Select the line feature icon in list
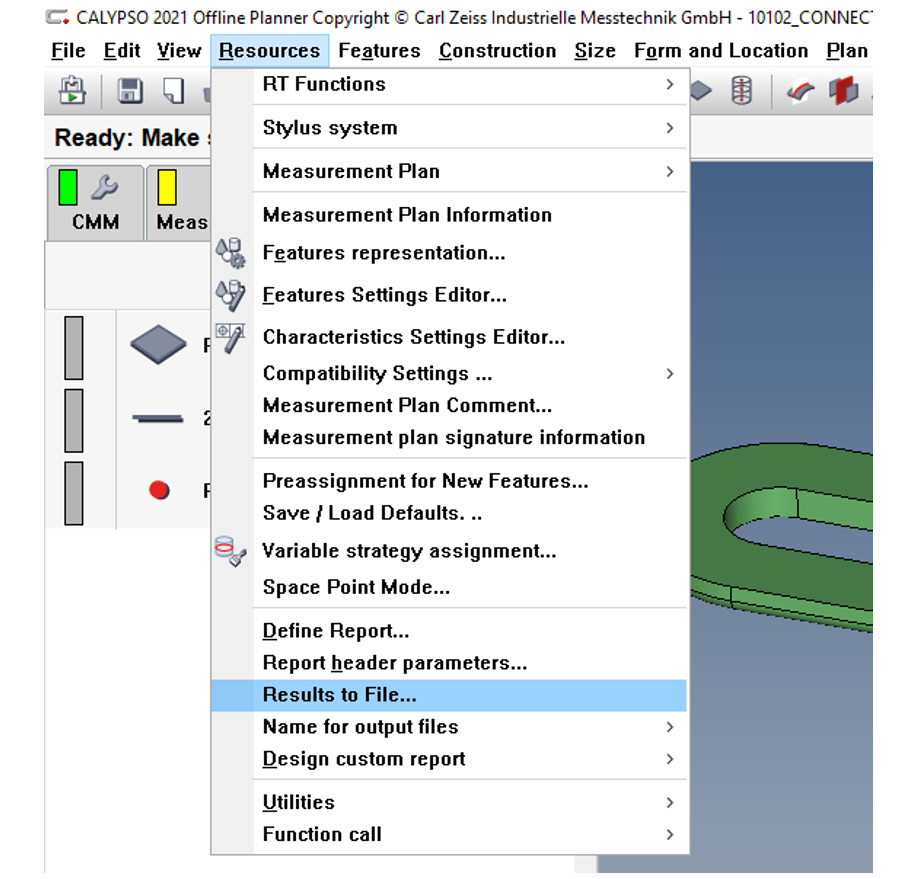Viewport: 924px width, 879px height. 158,419
